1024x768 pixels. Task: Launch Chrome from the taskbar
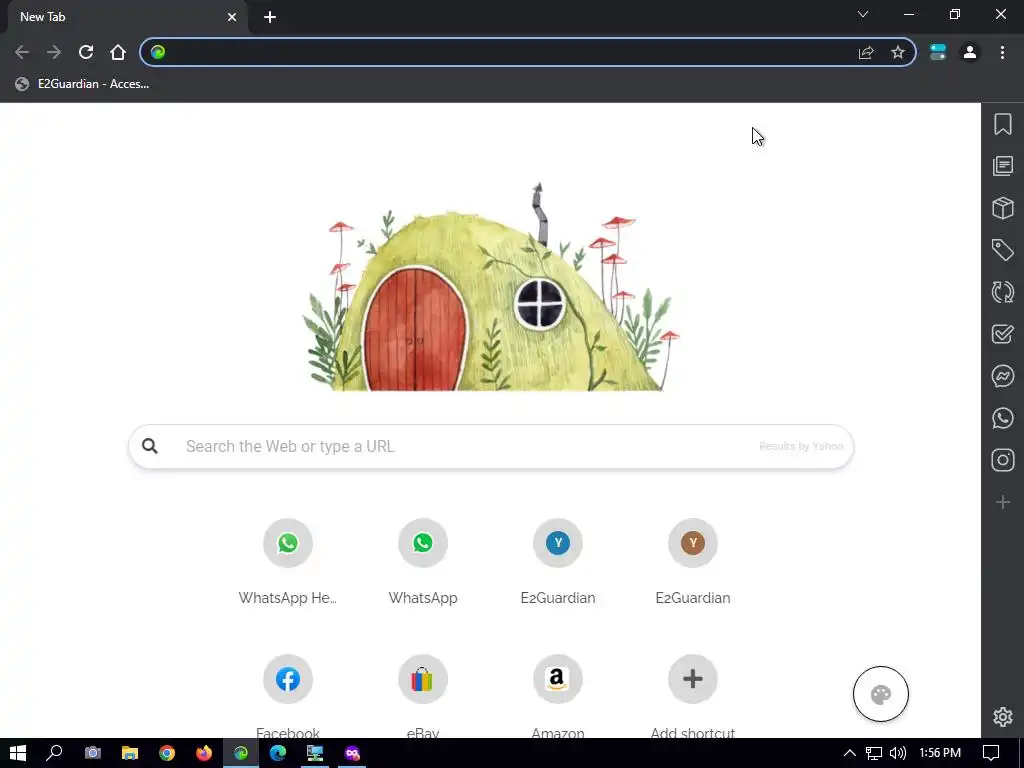[167, 753]
